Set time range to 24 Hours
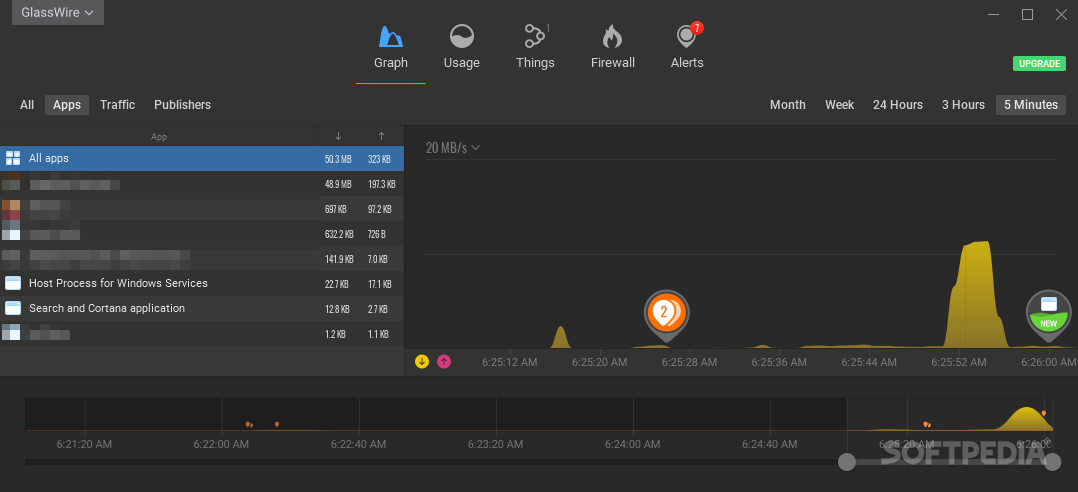 coord(898,105)
